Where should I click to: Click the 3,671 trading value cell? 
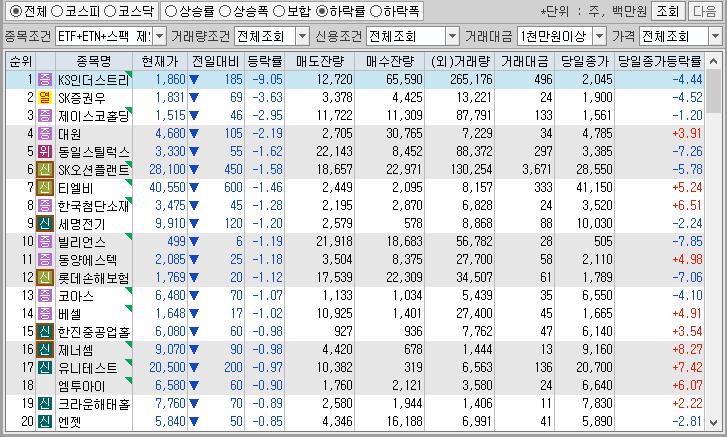pos(537,170)
